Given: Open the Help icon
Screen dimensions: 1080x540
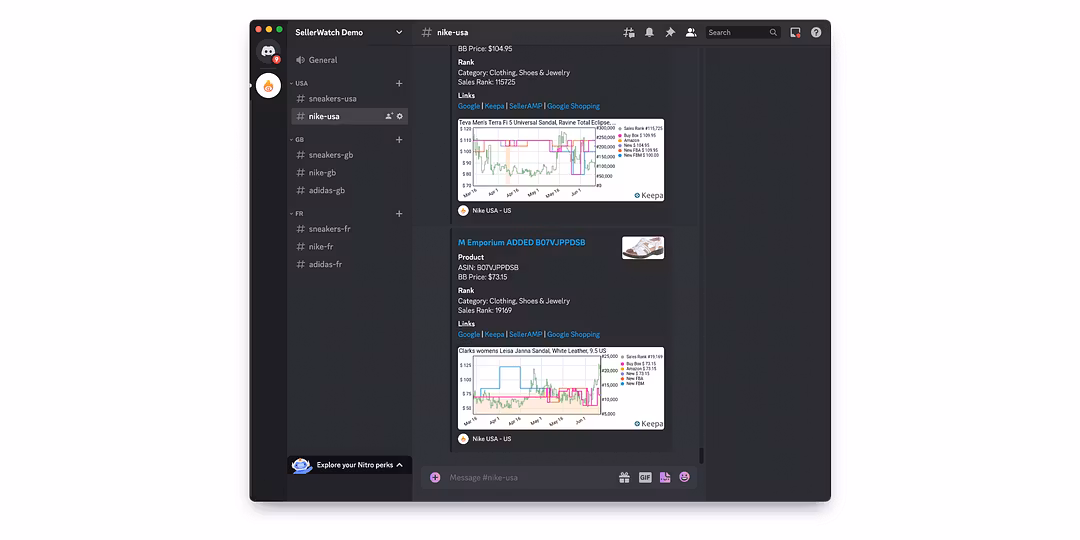Looking at the screenshot, I should (x=816, y=33).
